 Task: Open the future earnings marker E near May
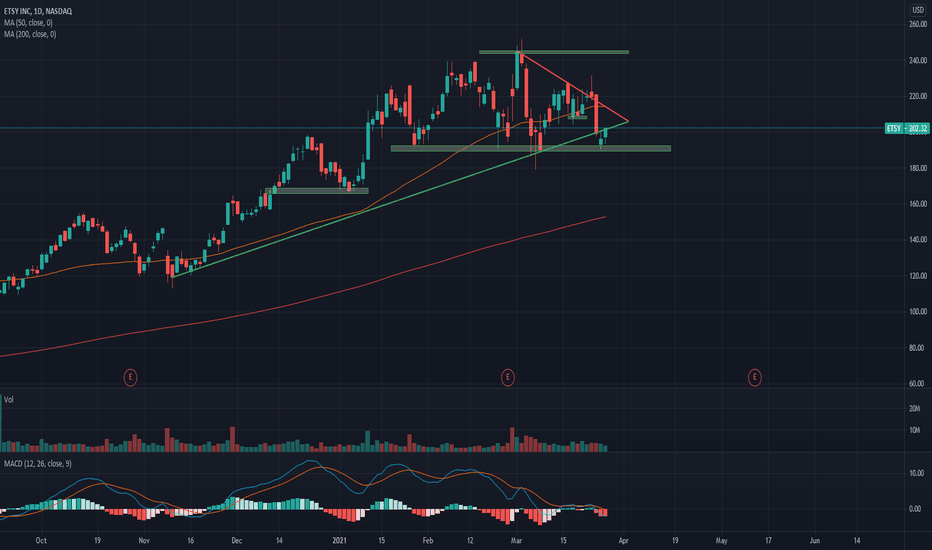754,377
